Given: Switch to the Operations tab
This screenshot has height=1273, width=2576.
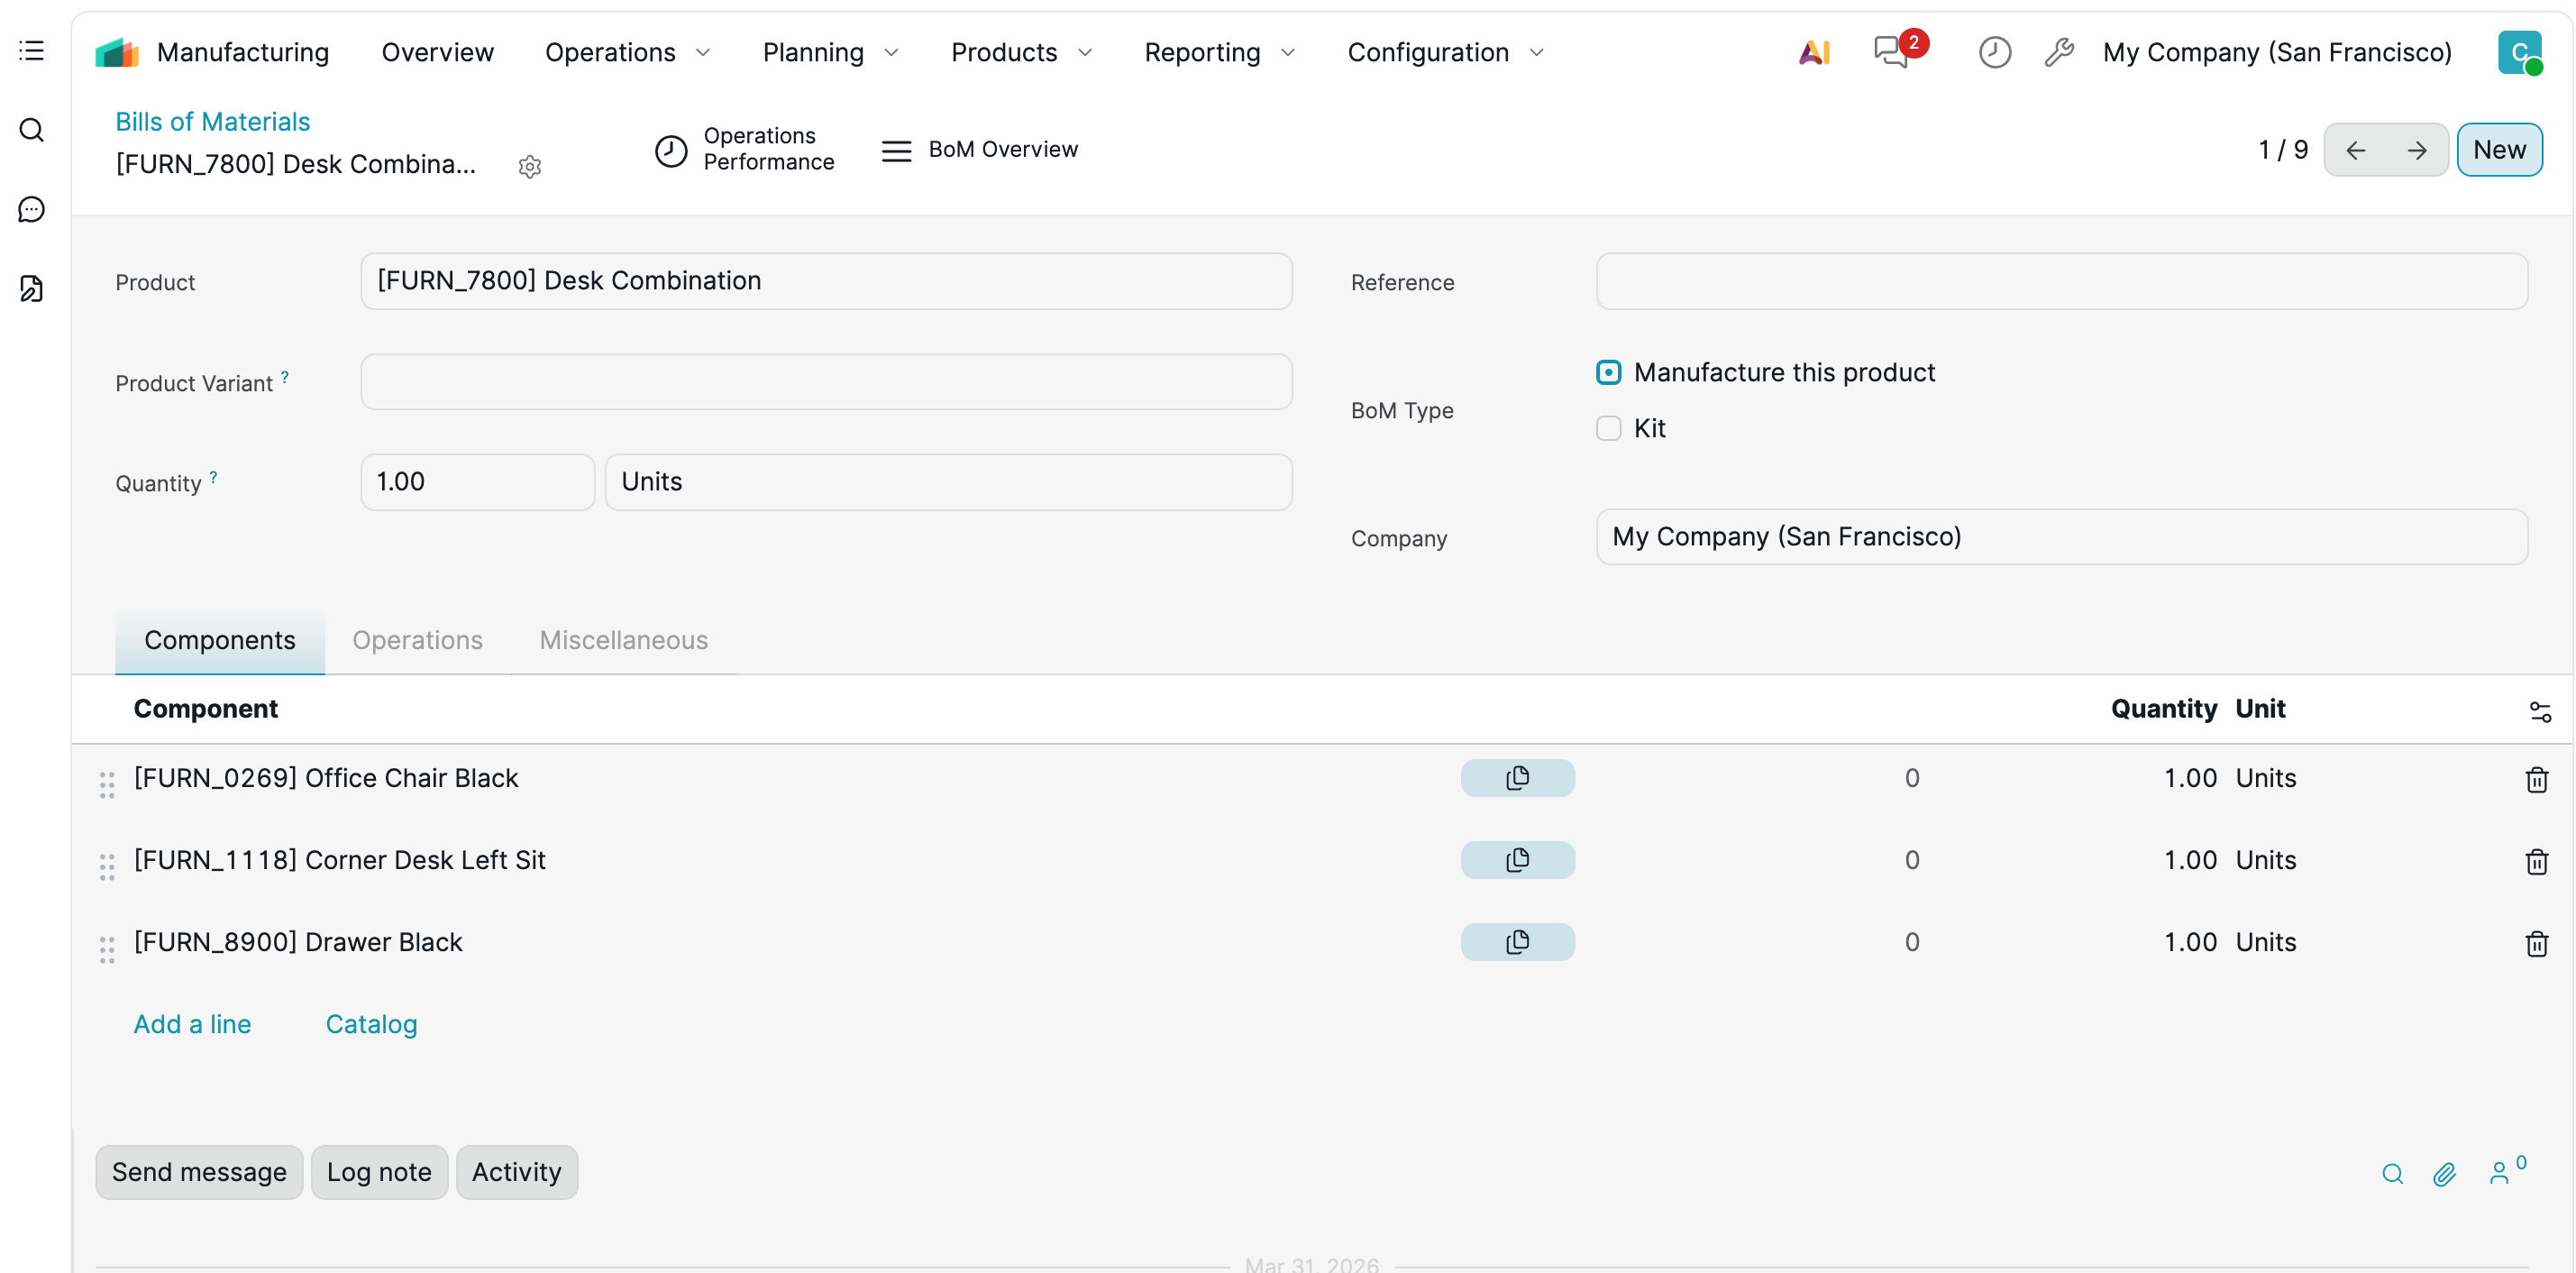Looking at the screenshot, I should pos(417,640).
